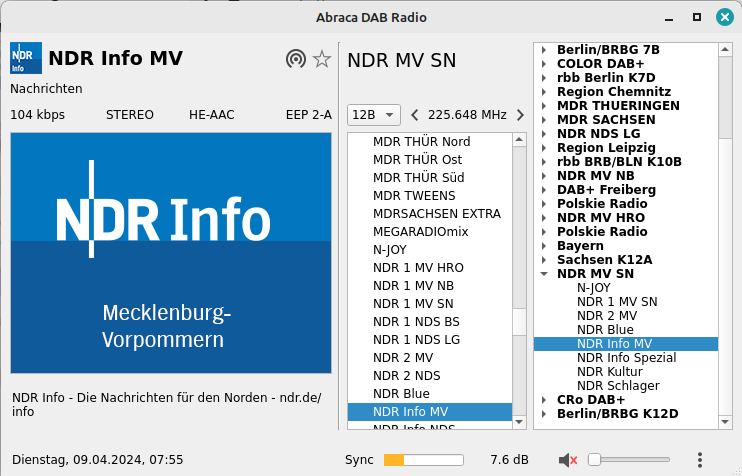This screenshot has width=742, height=476.
Task: Collapse the NDR MV SN ensemble
Action: coord(544,273)
